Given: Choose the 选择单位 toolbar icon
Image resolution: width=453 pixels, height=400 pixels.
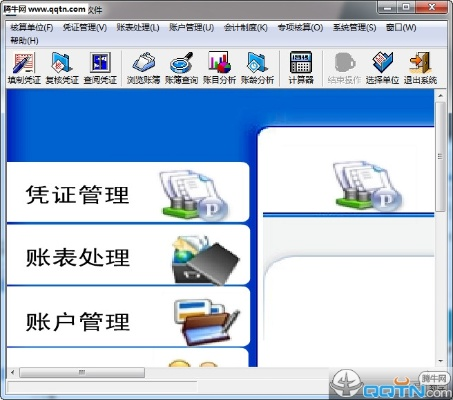Looking at the screenshot, I should point(382,68).
